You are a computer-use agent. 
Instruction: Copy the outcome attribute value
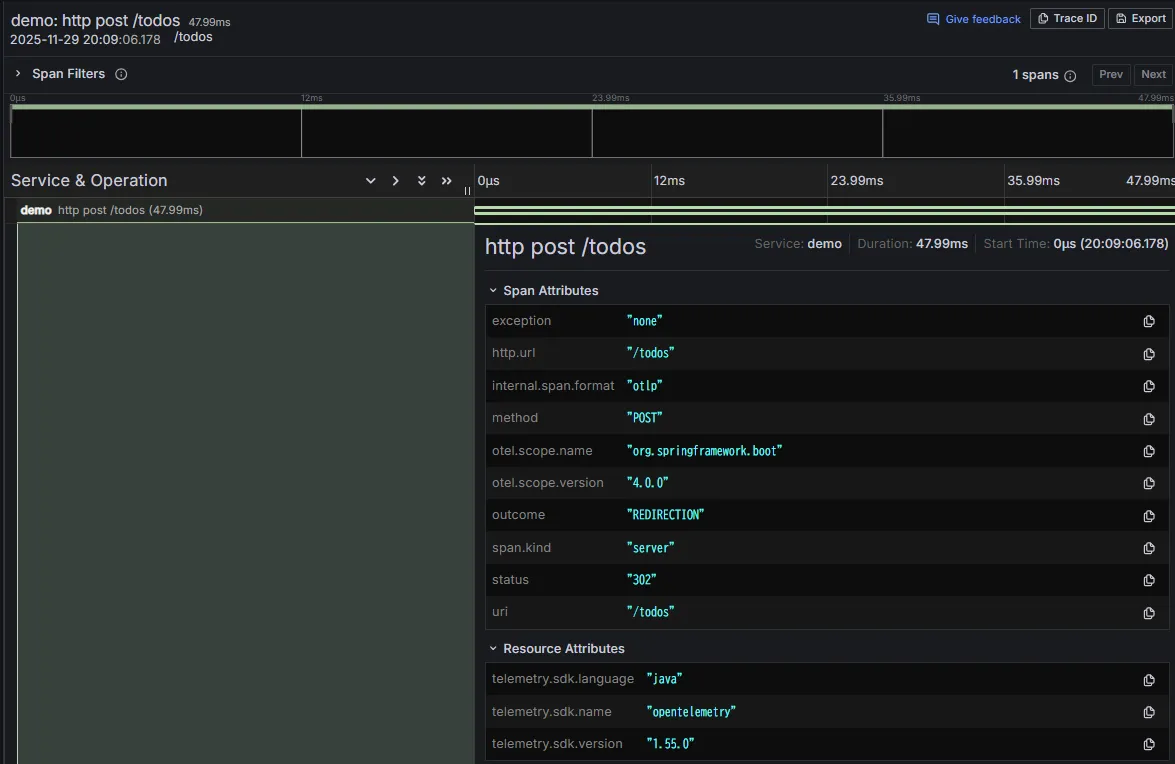(x=1149, y=516)
